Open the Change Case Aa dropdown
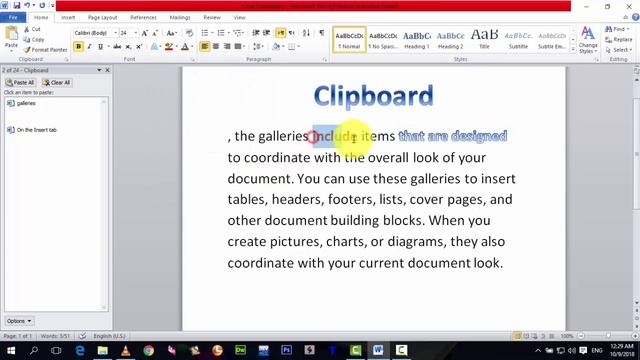The image size is (640, 360). pos(172,33)
